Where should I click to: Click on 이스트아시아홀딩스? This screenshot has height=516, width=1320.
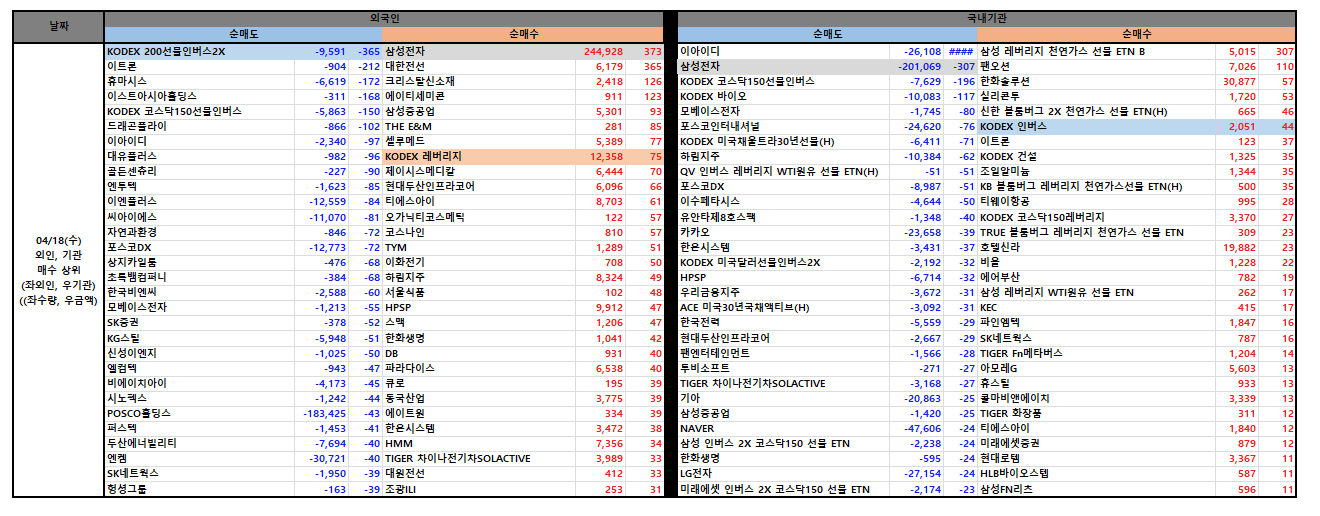199,96
